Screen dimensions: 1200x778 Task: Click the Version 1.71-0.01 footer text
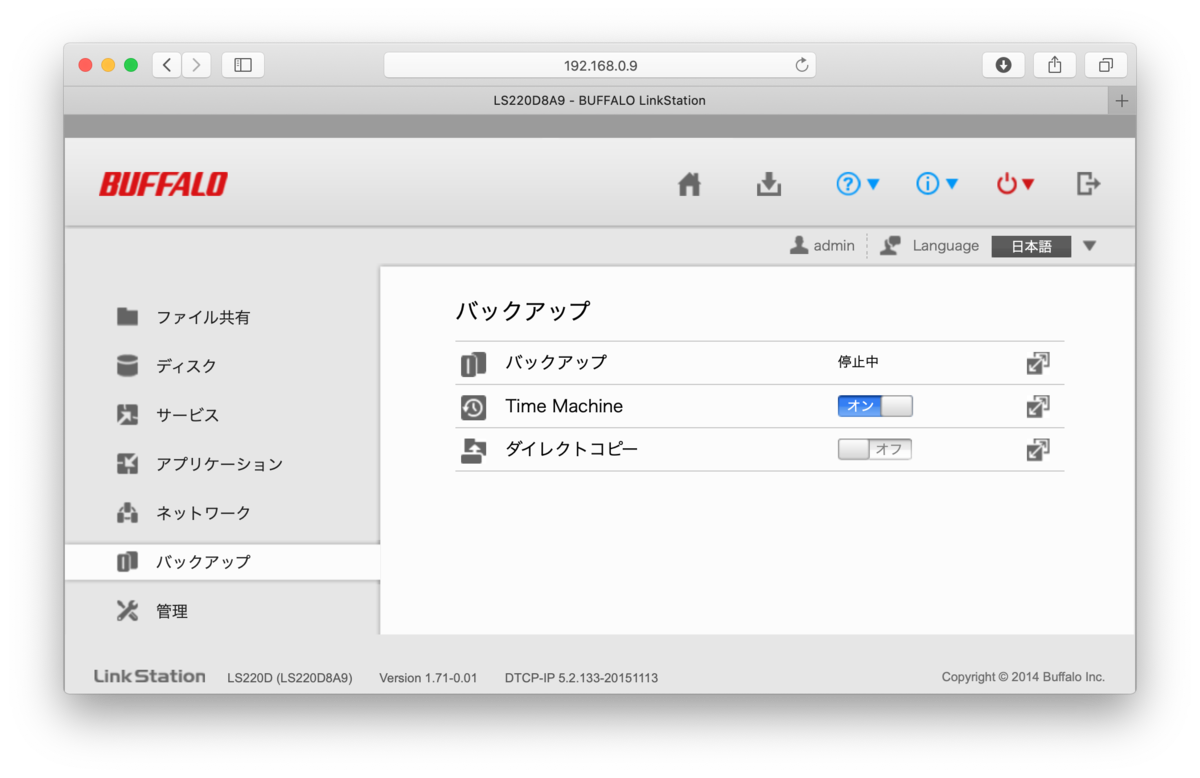[x=428, y=678]
